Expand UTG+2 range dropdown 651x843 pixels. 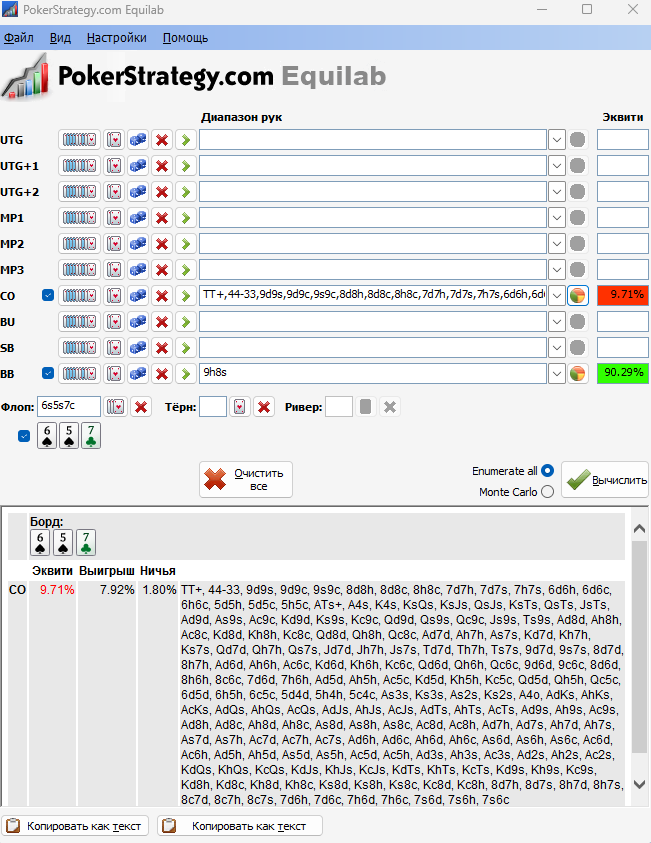tap(557, 192)
